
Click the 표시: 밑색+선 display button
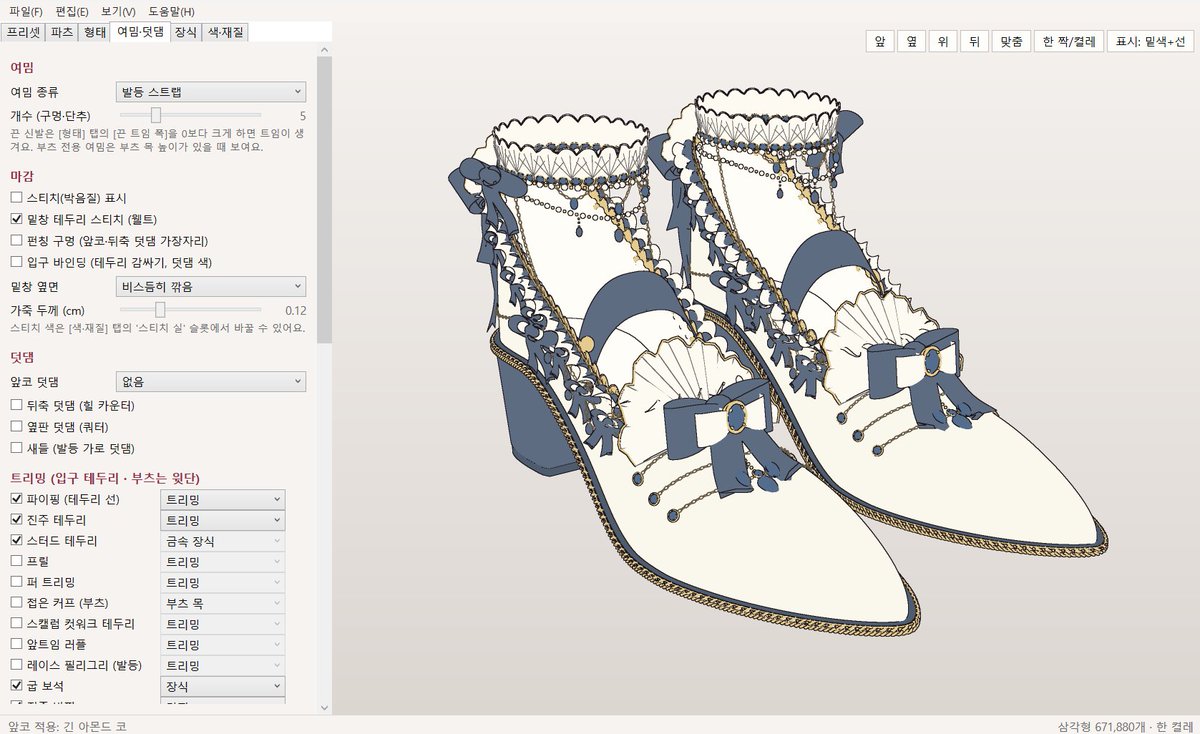click(x=1150, y=42)
